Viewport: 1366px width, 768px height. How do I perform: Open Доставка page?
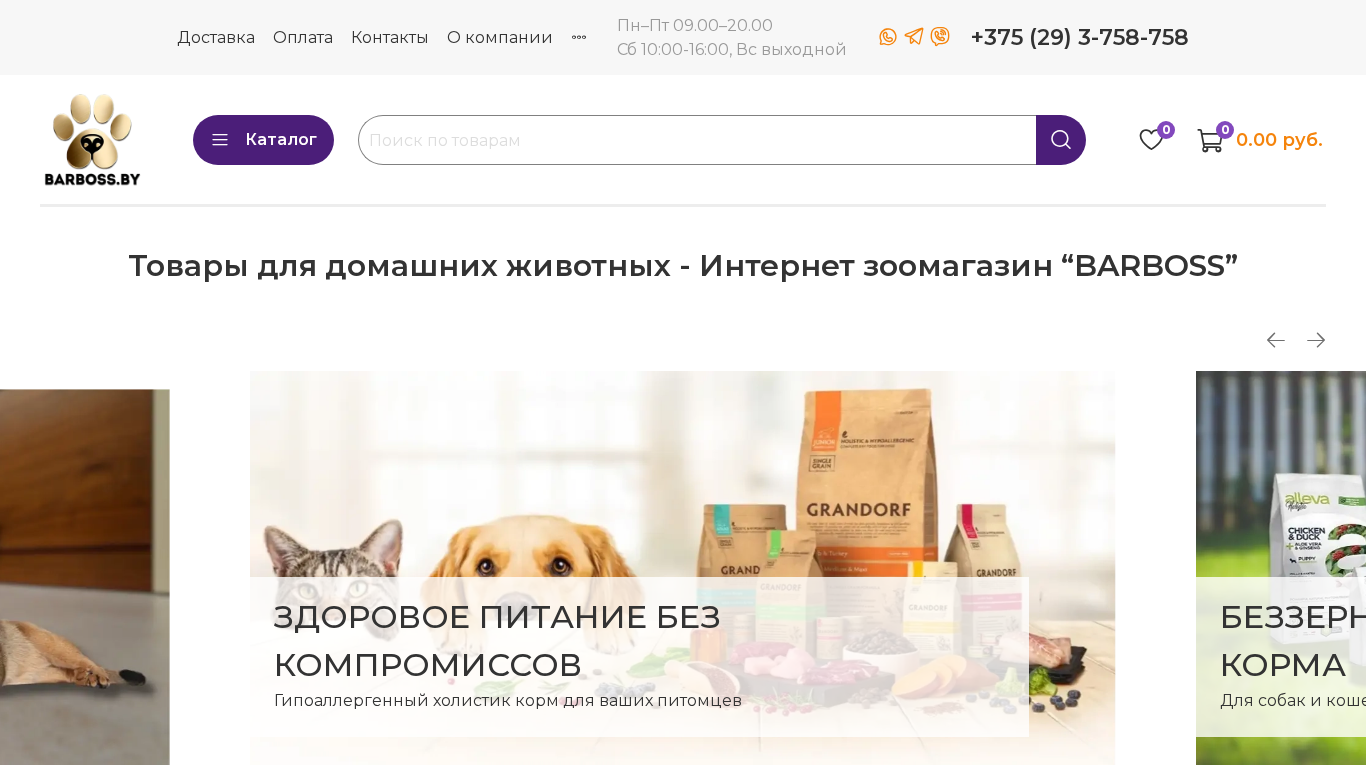216,37
